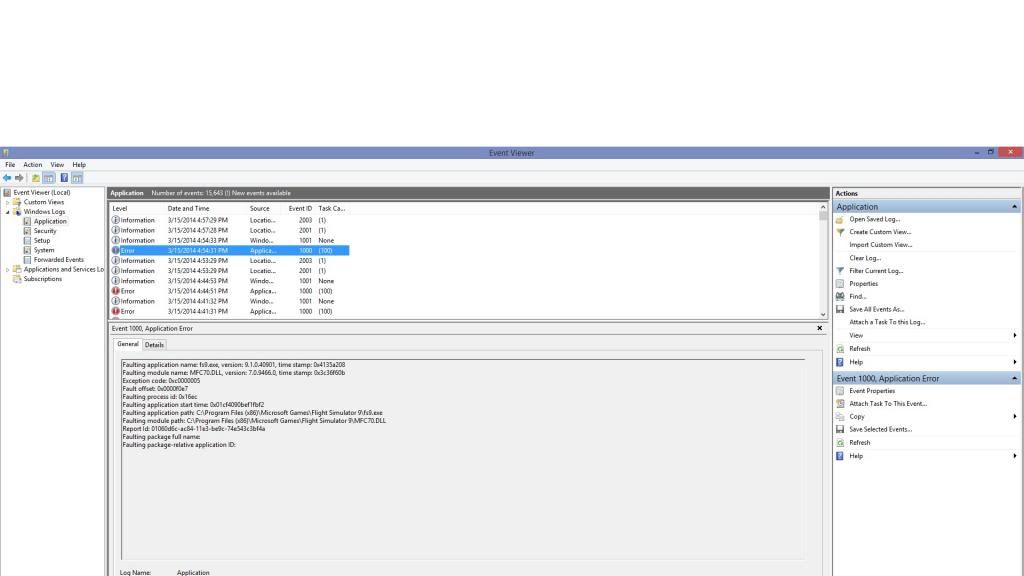Viewport: 1024px width, 576px height.
Task: Click the Filter Current Log funnel icon
Action: [840, 271]
